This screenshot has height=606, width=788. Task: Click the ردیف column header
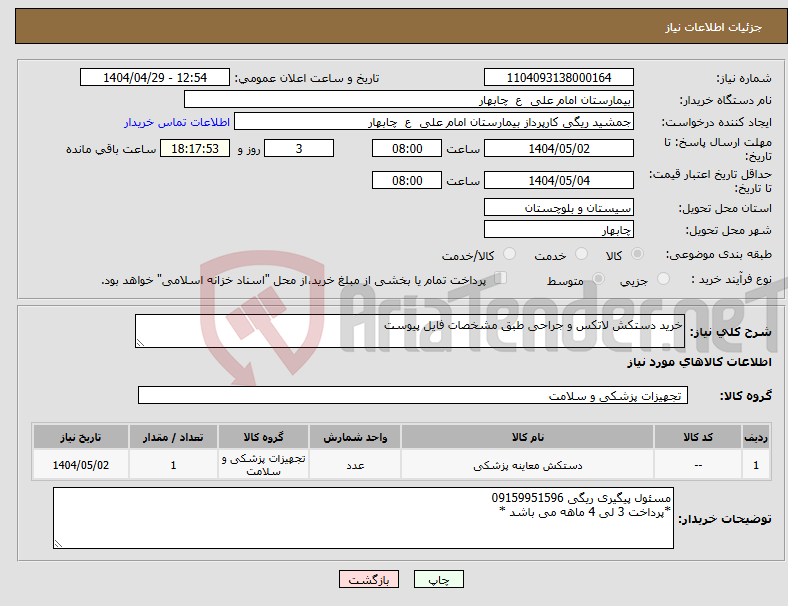[x=756, y=437]
